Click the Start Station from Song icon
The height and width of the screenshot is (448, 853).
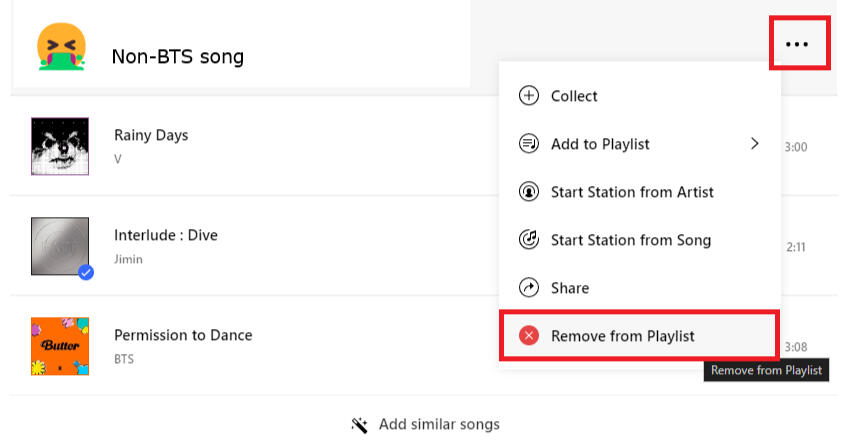pyautogui.click(x=529, y=240)
